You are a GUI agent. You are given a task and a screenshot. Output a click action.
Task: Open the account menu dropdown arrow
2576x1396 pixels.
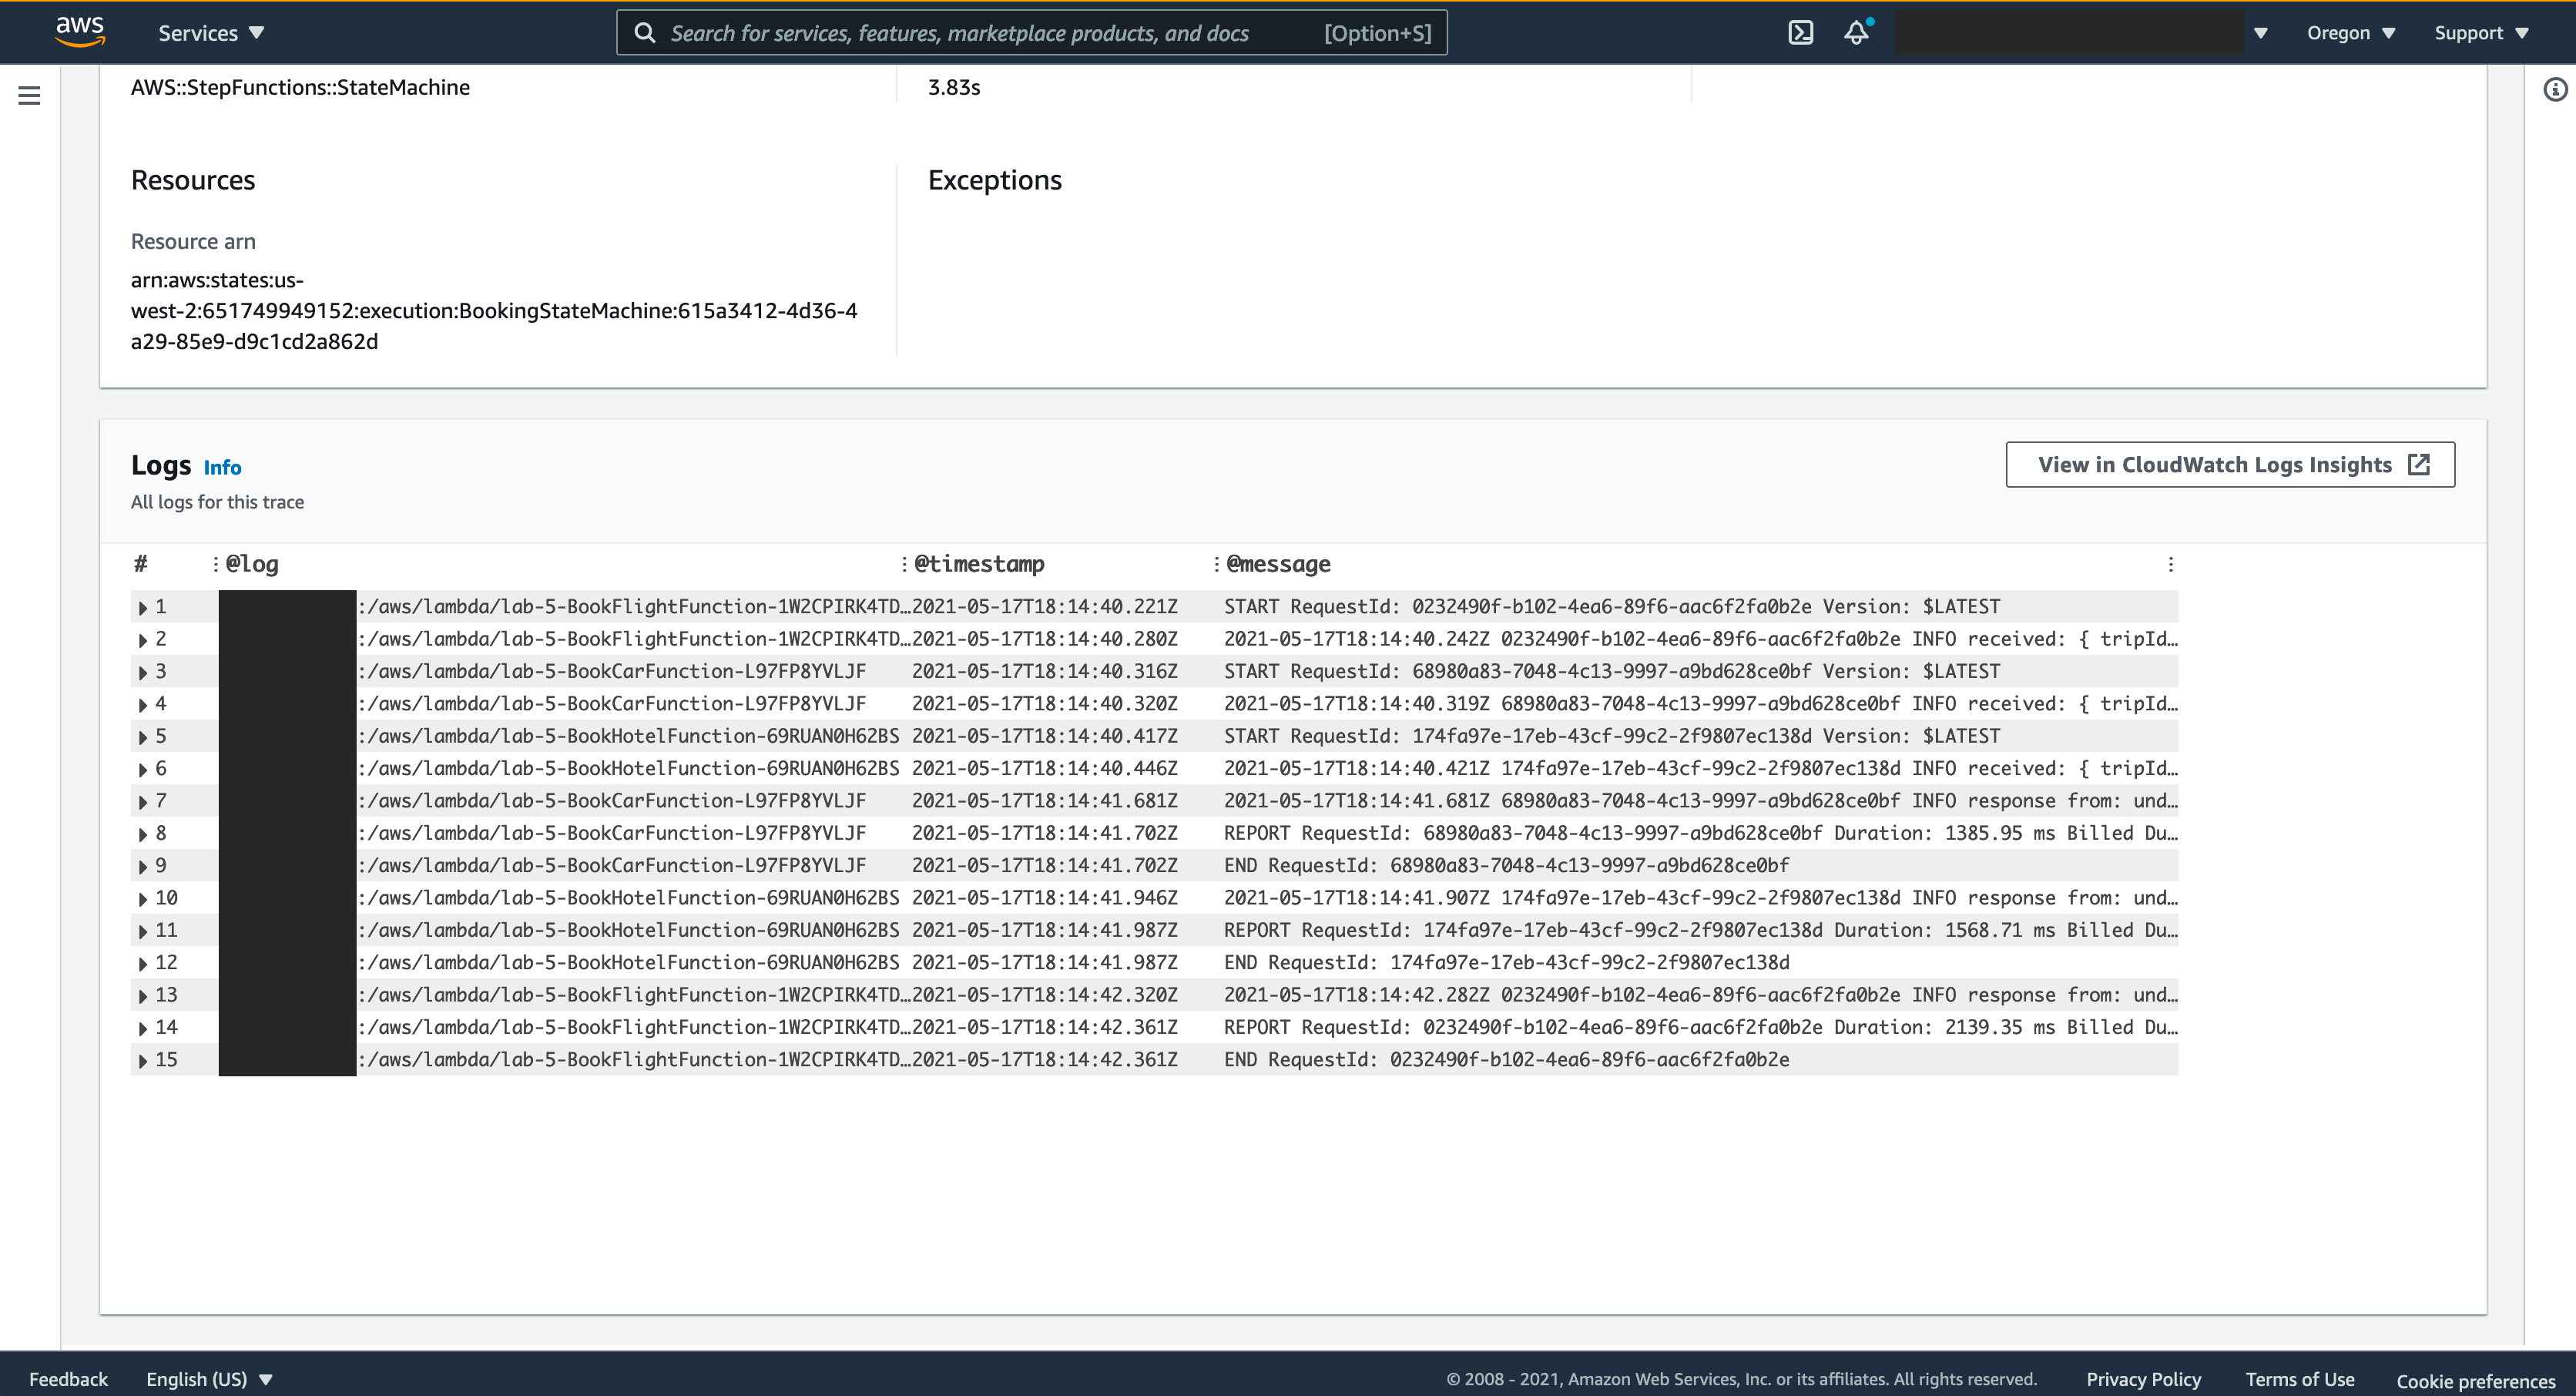[x=2260, y=33]
